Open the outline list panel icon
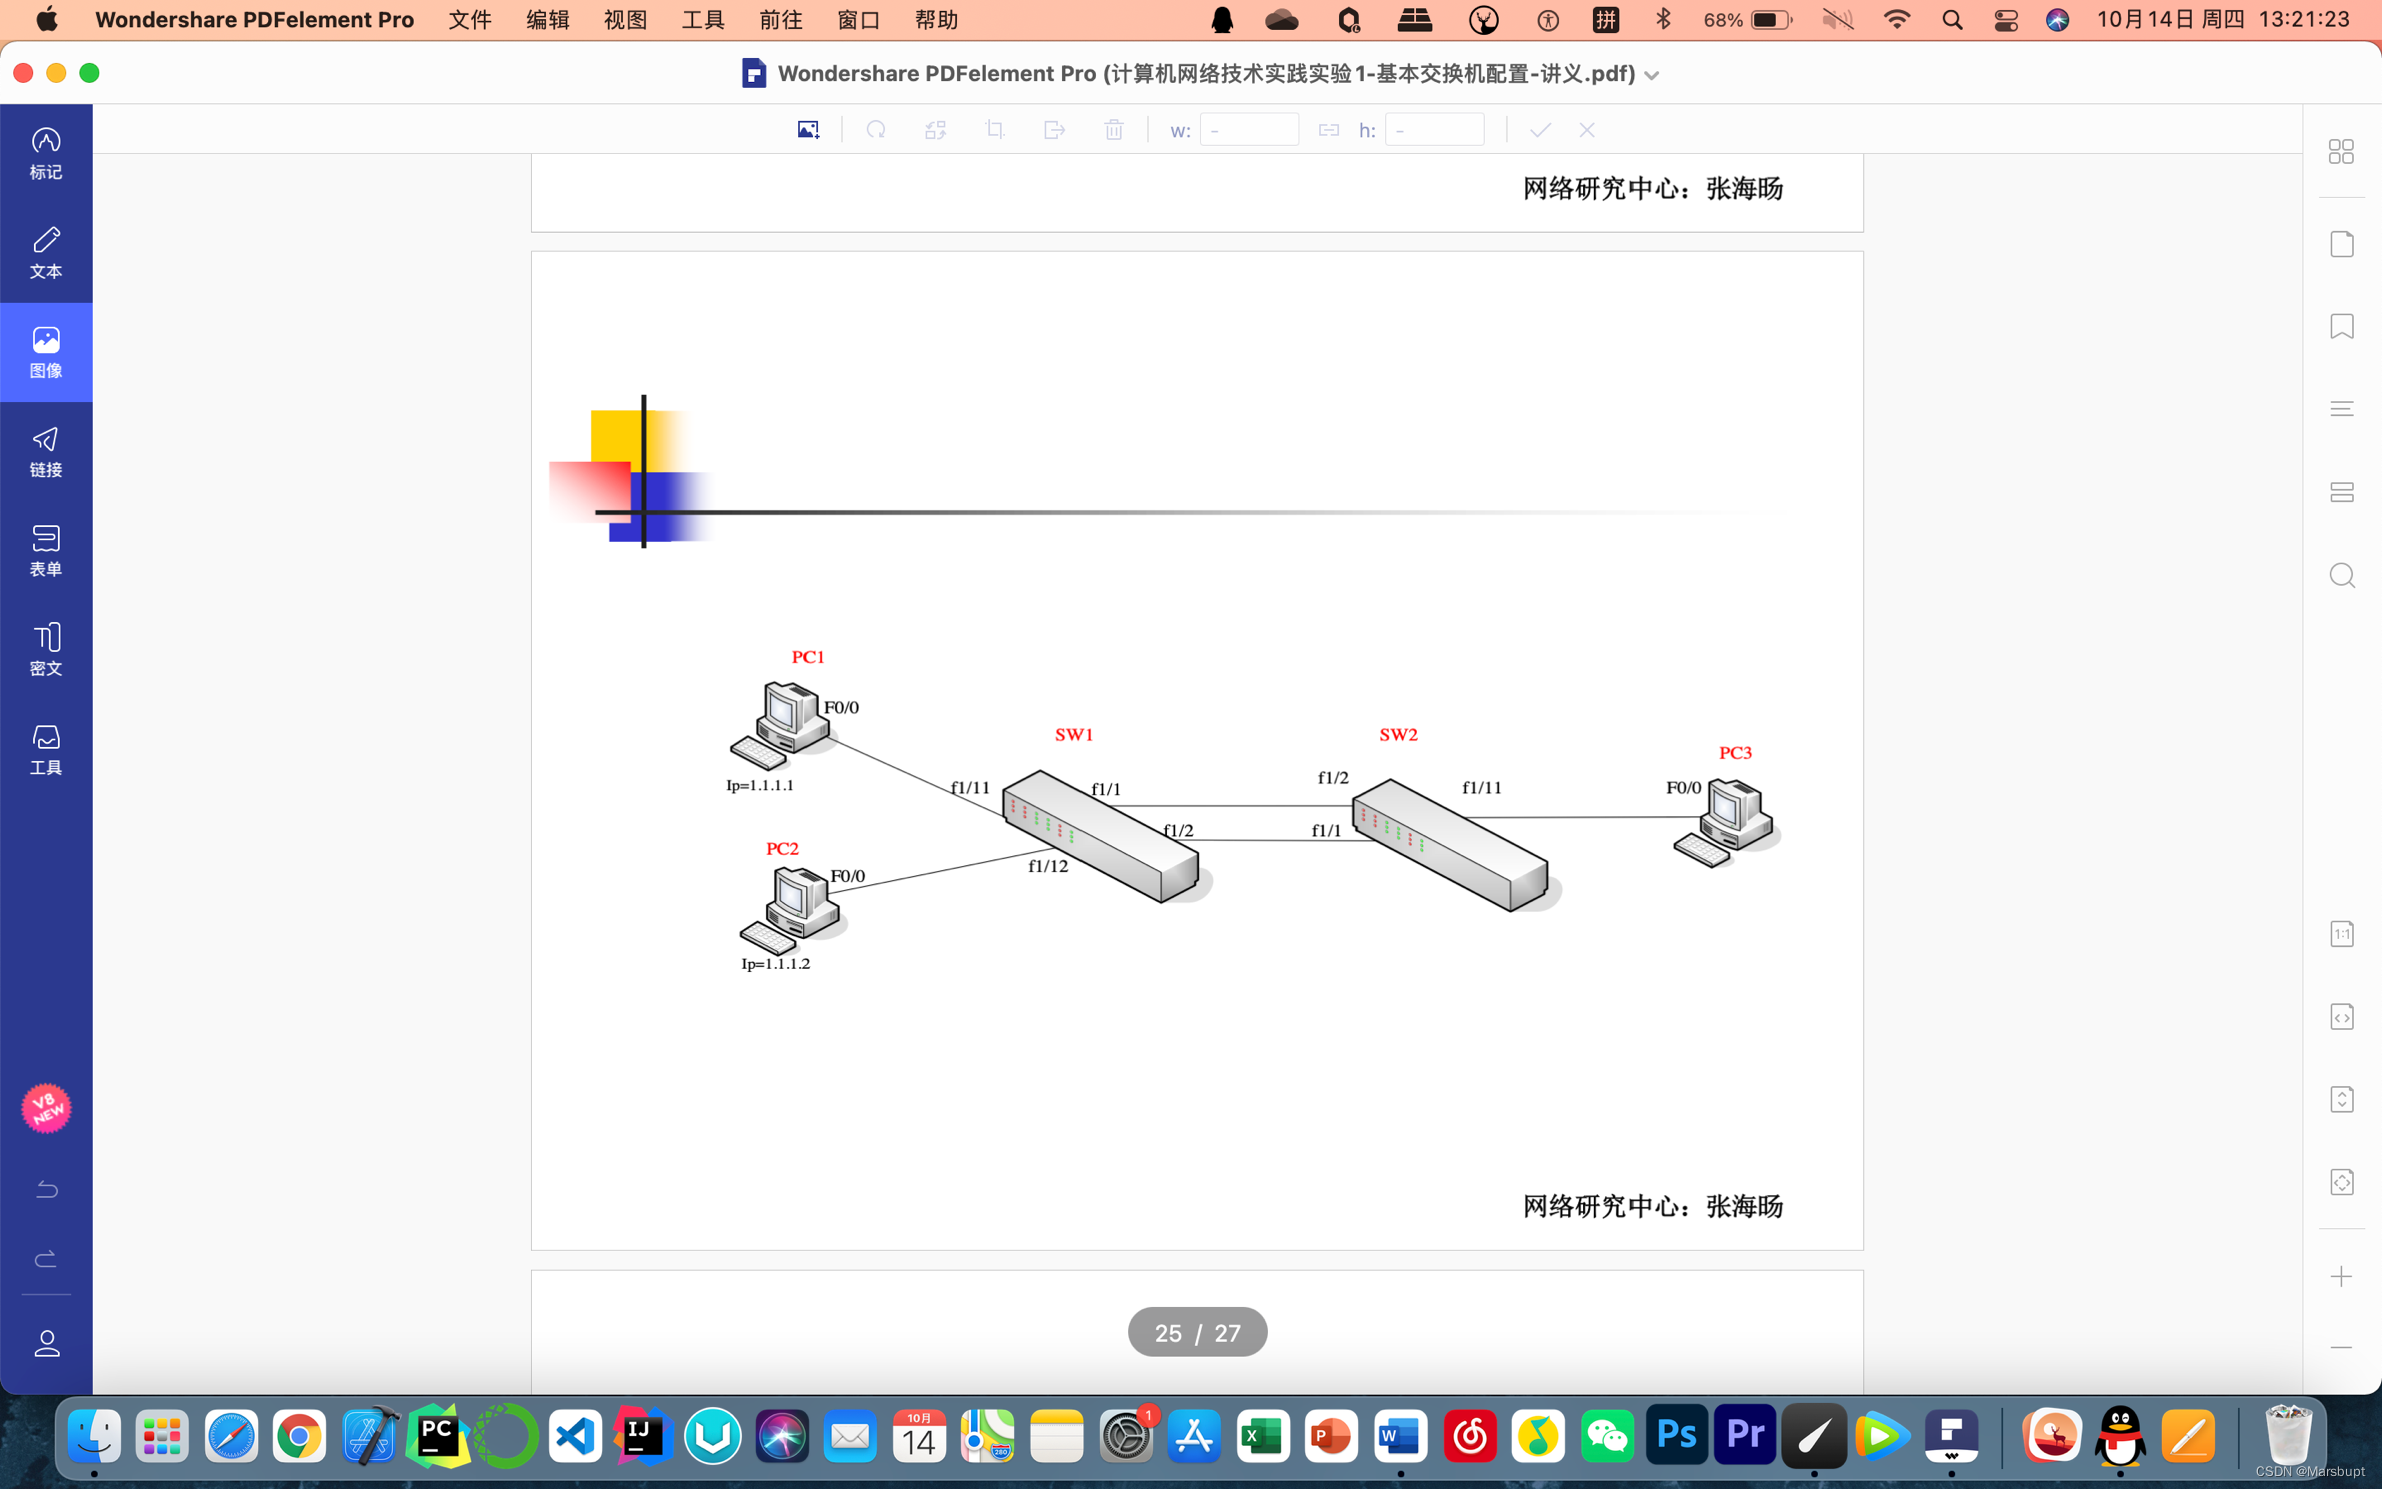2382x1489 pixels. 2341,409
